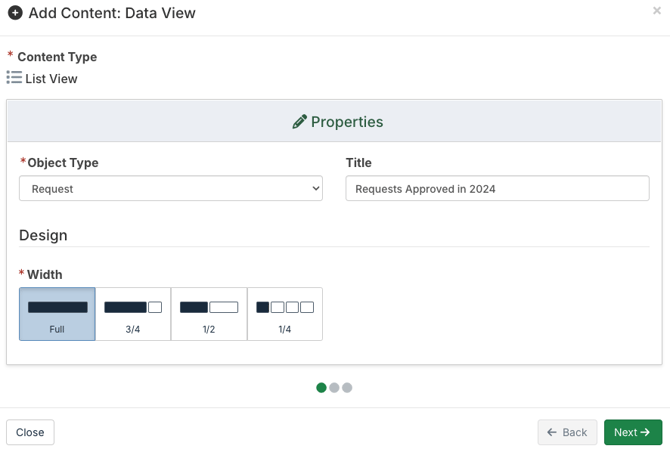
Task: Click the plus icon beside Add Content
Action: [15, 13]
